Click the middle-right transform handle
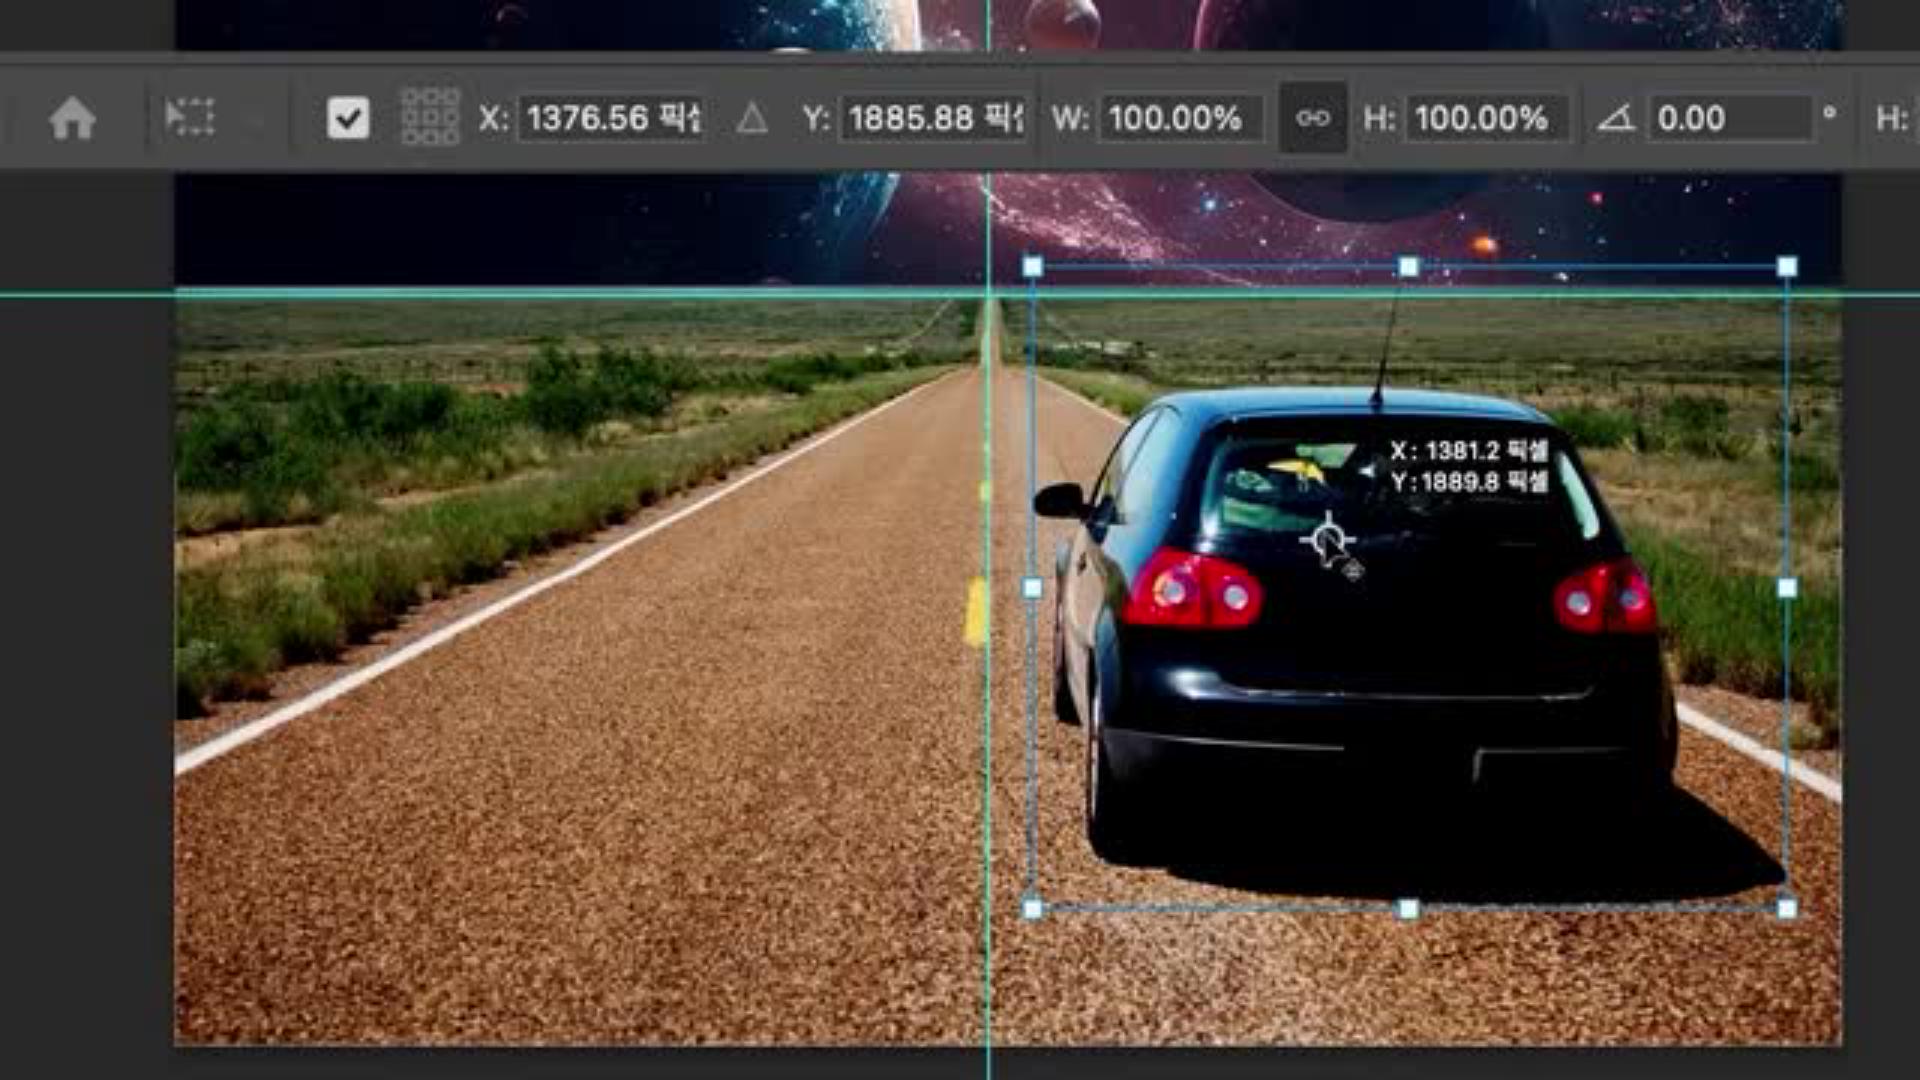This screenshot has height=1080, width=1920. [x=1787, y=588]
